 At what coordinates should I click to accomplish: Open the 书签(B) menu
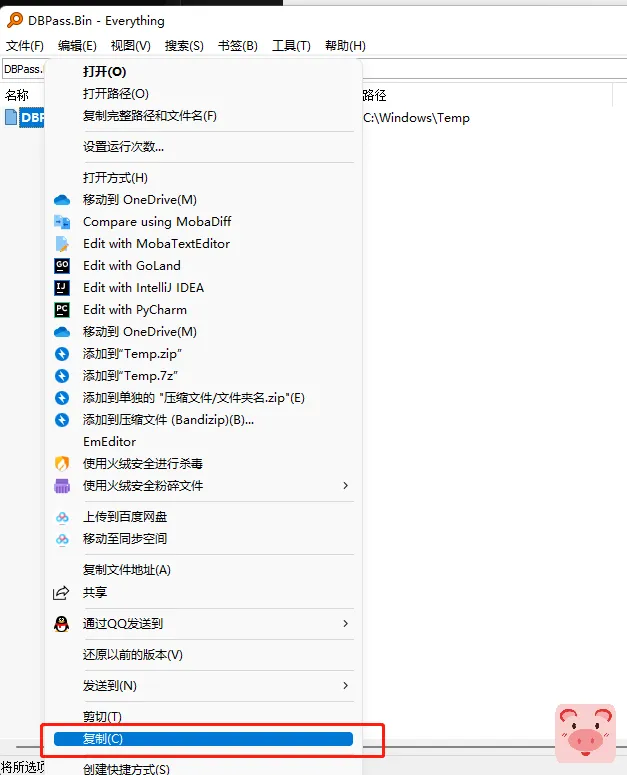(x=238, y=46)
